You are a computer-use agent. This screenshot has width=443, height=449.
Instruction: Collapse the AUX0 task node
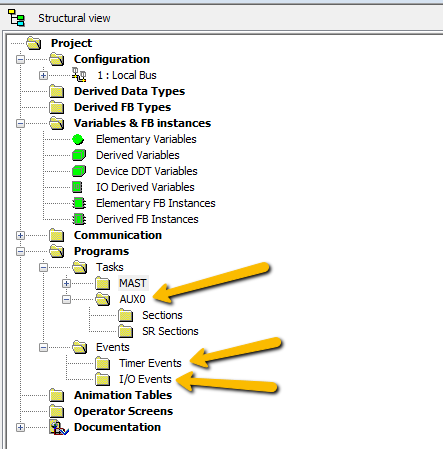66,300
